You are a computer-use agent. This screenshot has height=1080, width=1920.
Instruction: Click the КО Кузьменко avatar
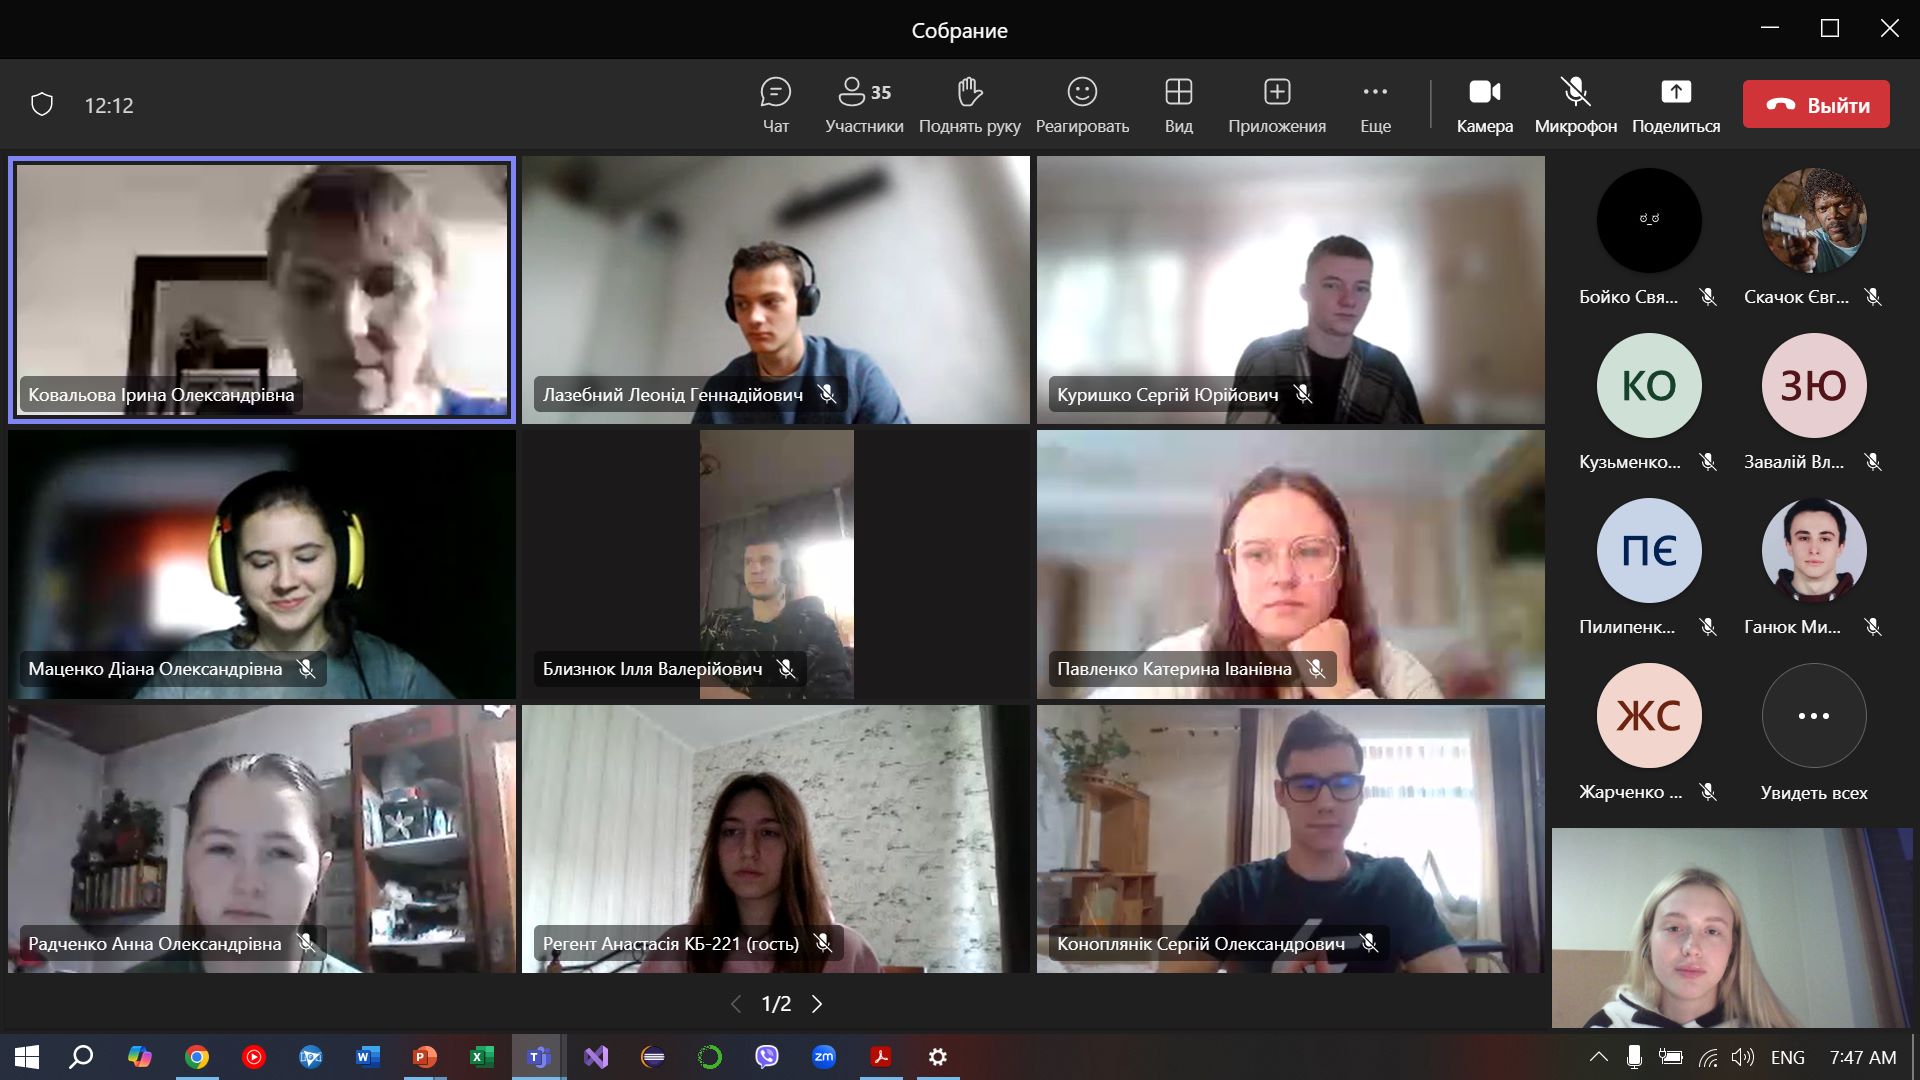(x=1648, y=386)
